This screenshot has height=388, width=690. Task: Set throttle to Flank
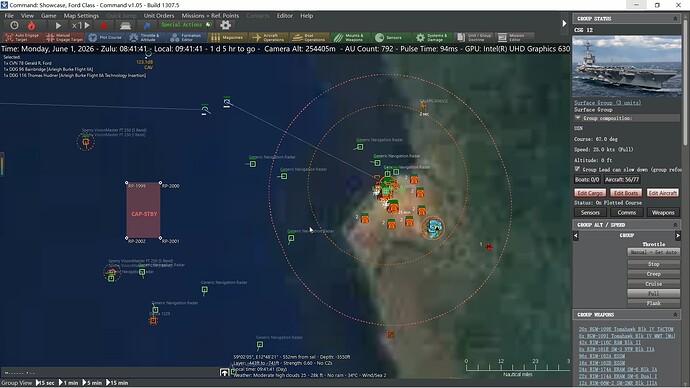653,303
